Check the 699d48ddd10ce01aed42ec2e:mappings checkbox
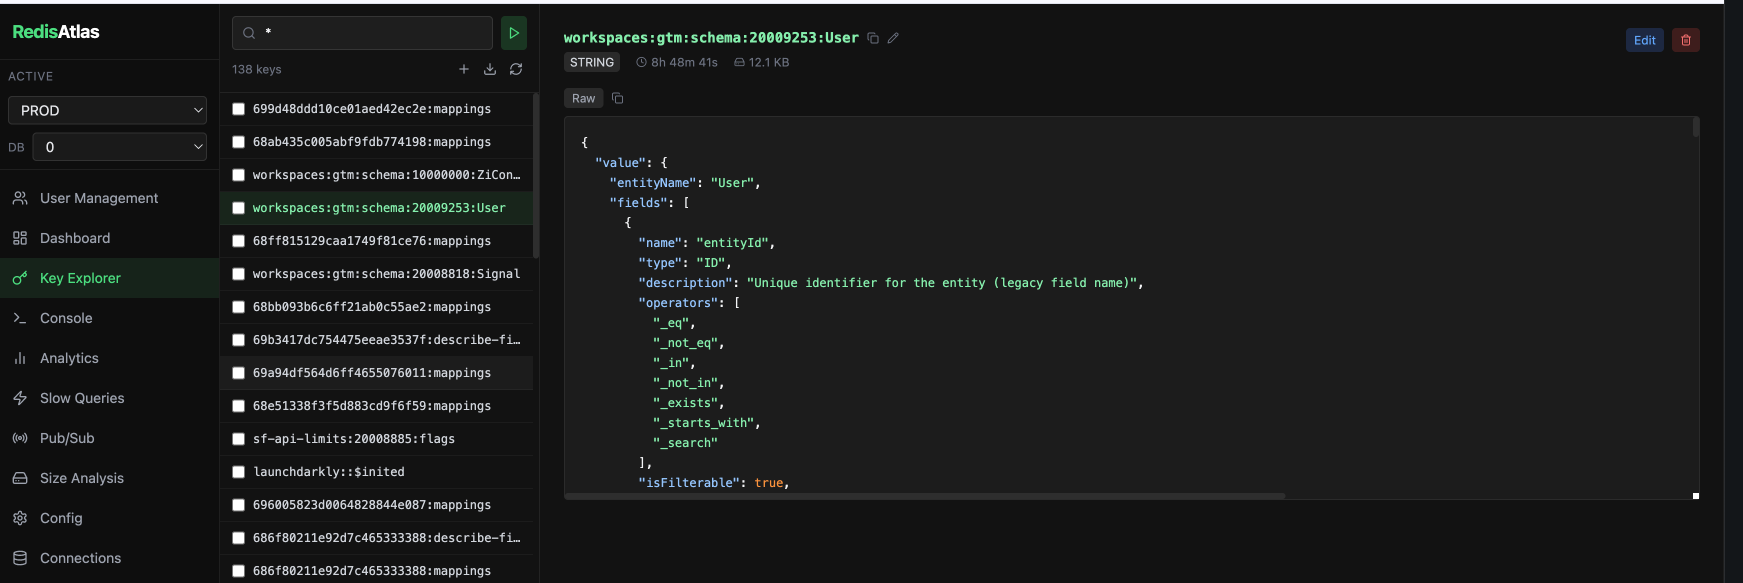The height and width of the screenshot is (583, 1743). (239, 109)
